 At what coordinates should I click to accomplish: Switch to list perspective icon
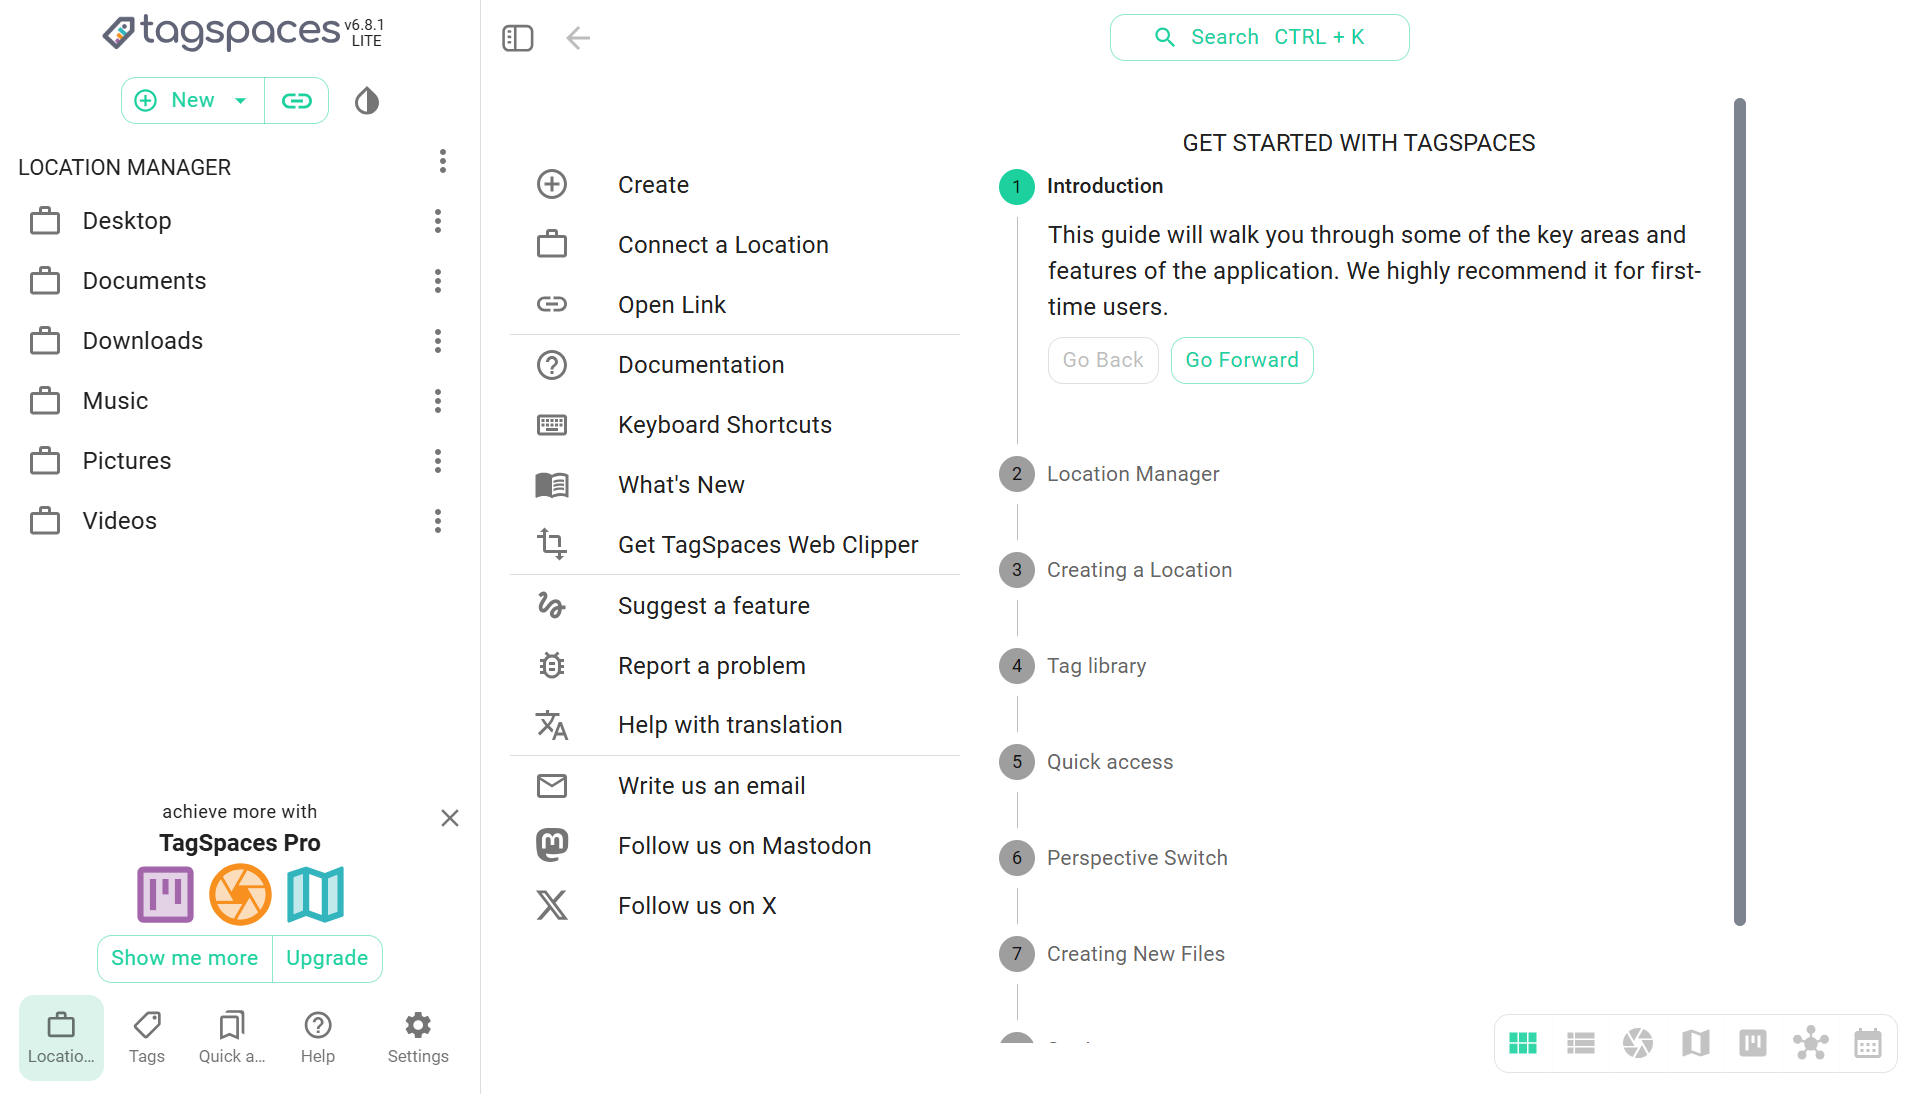1581,1044
